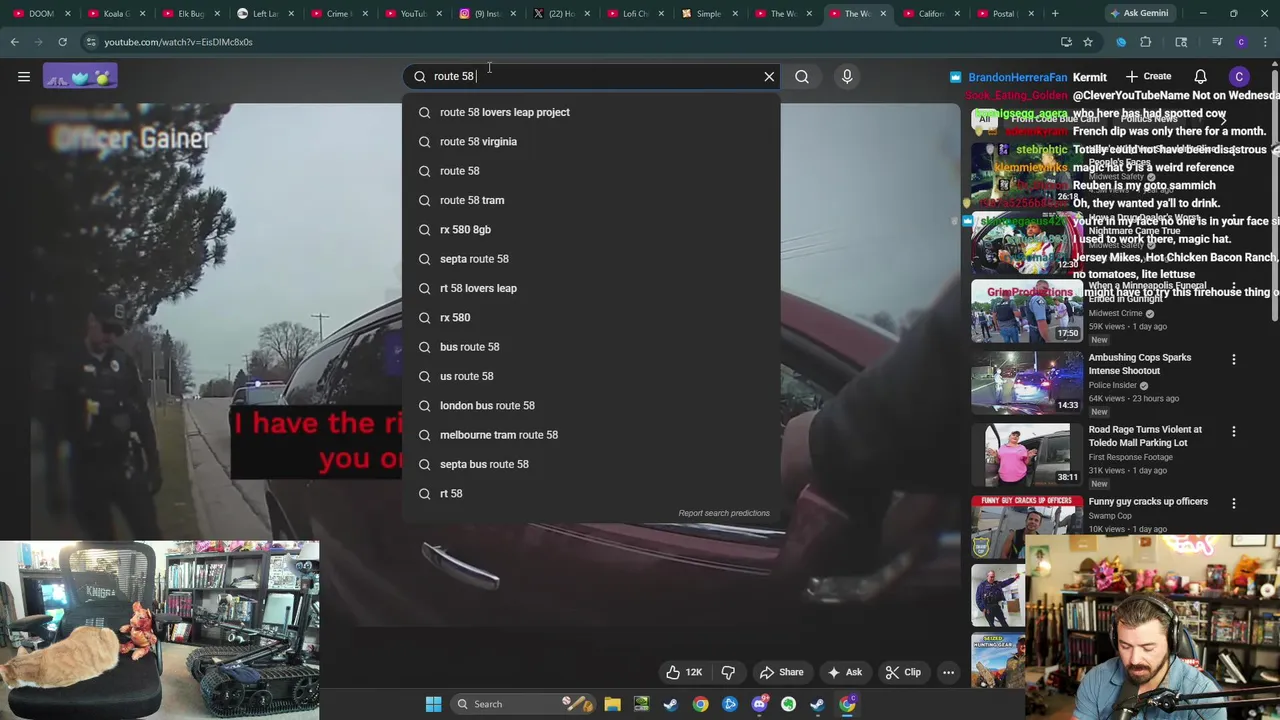Open the Windows Start menu
Screen dimensions: 1280x720
click(433, 704)
